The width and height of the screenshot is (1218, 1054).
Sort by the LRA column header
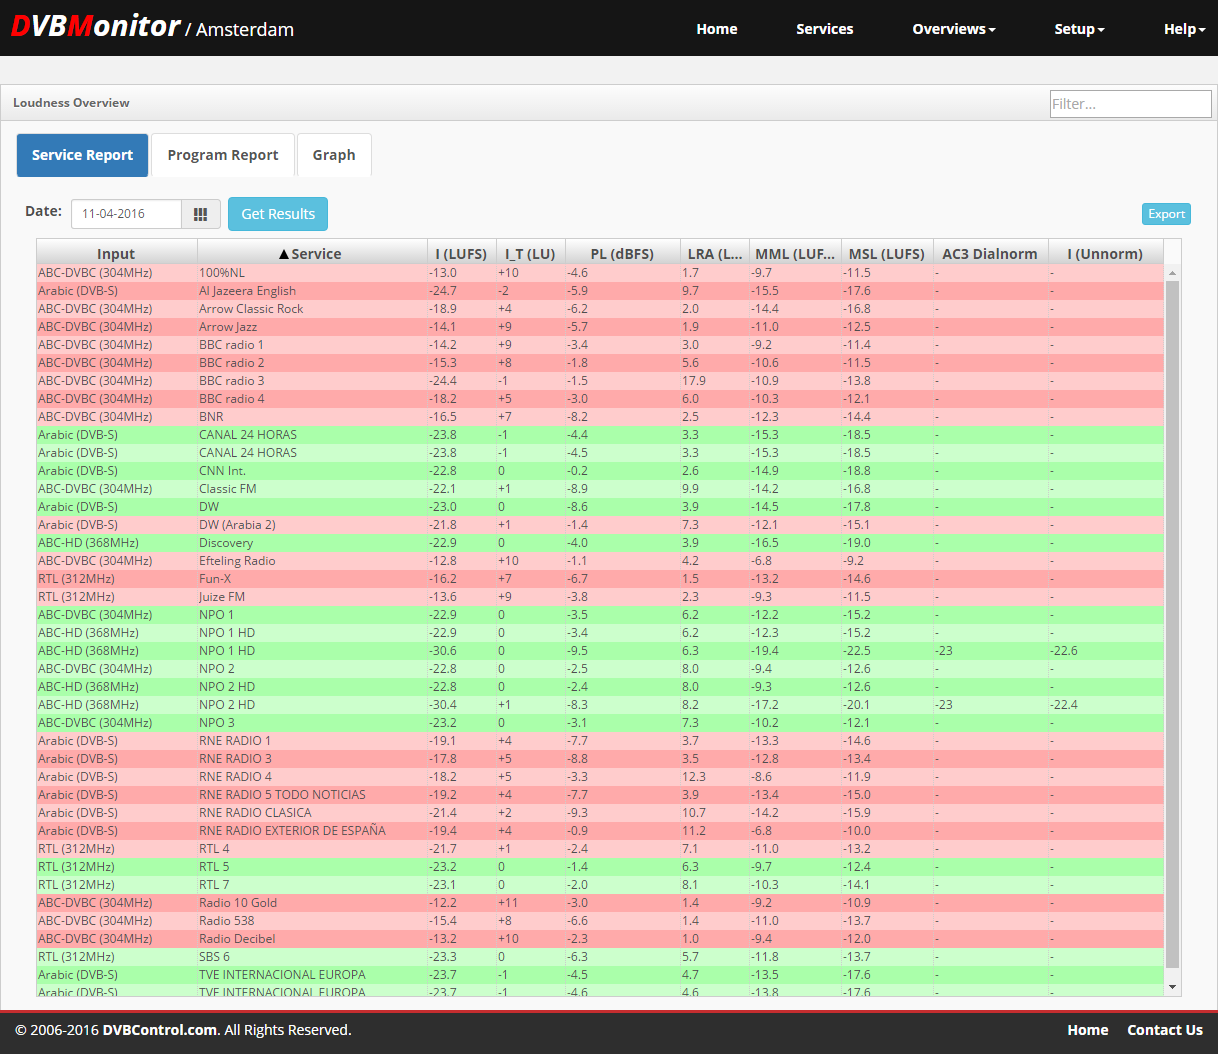715,254
